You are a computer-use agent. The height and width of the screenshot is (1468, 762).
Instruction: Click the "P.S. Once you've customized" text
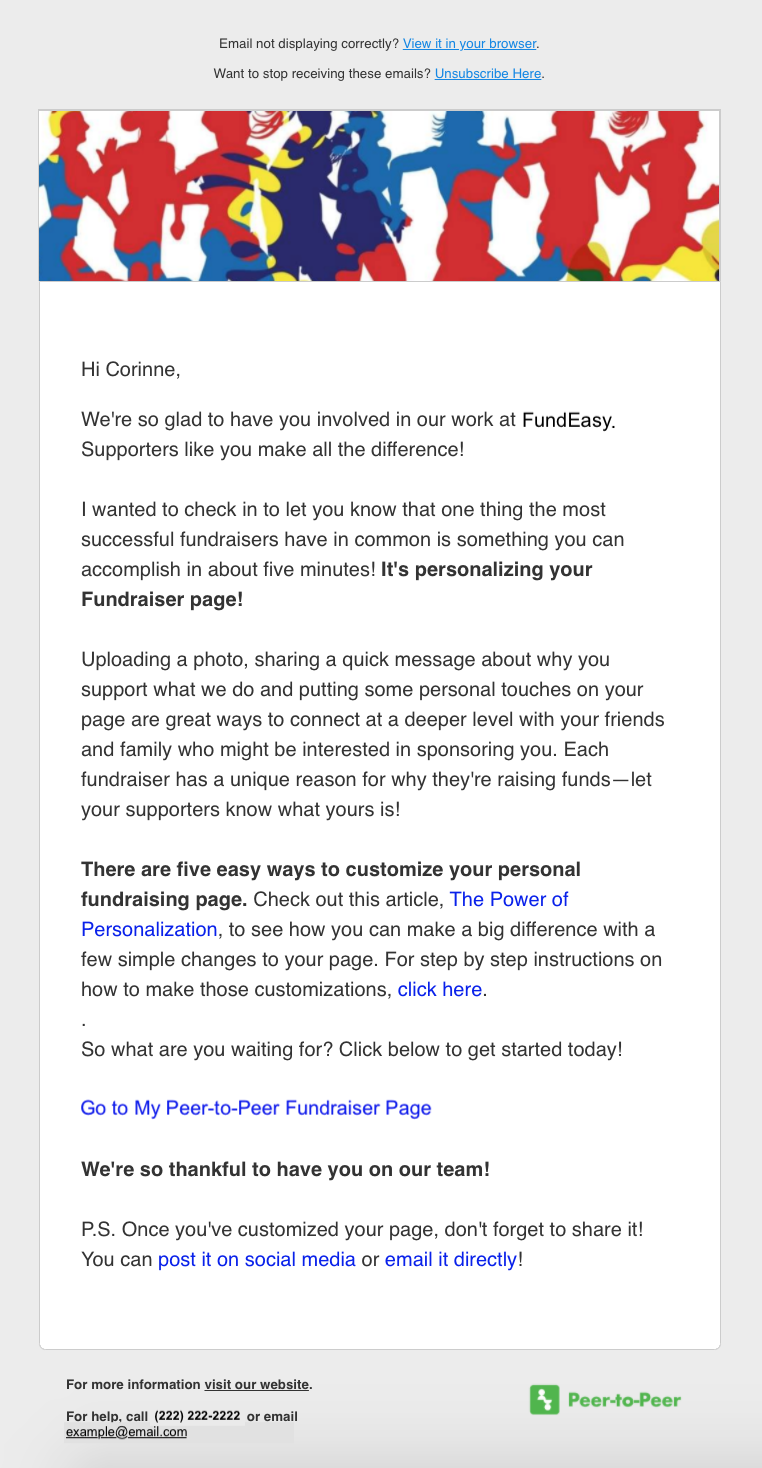pos(361,1229)
